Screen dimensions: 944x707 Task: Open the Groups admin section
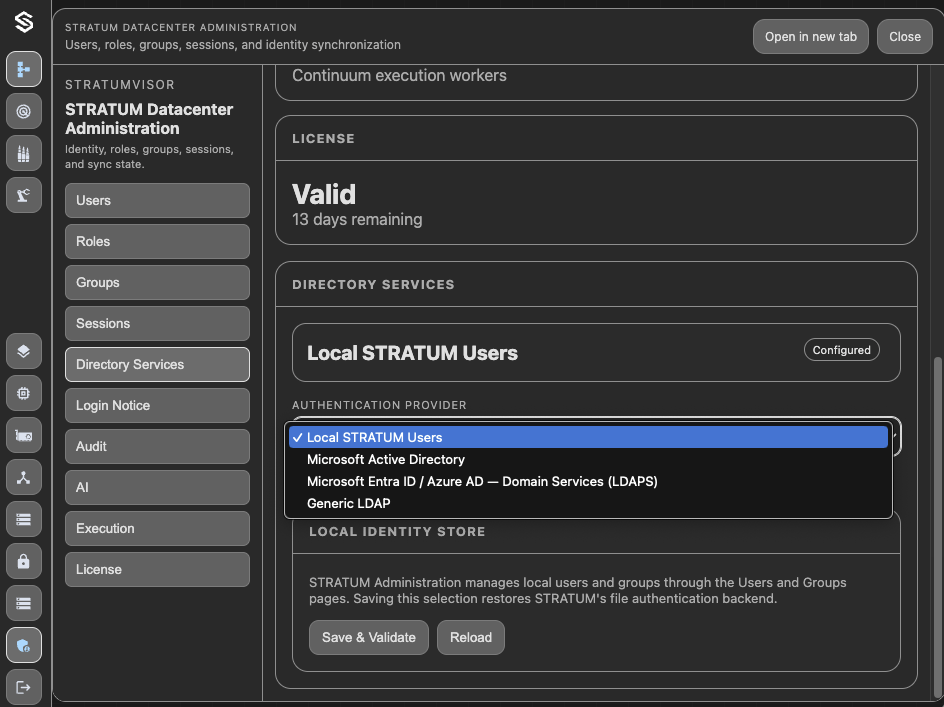coord(157,282)
